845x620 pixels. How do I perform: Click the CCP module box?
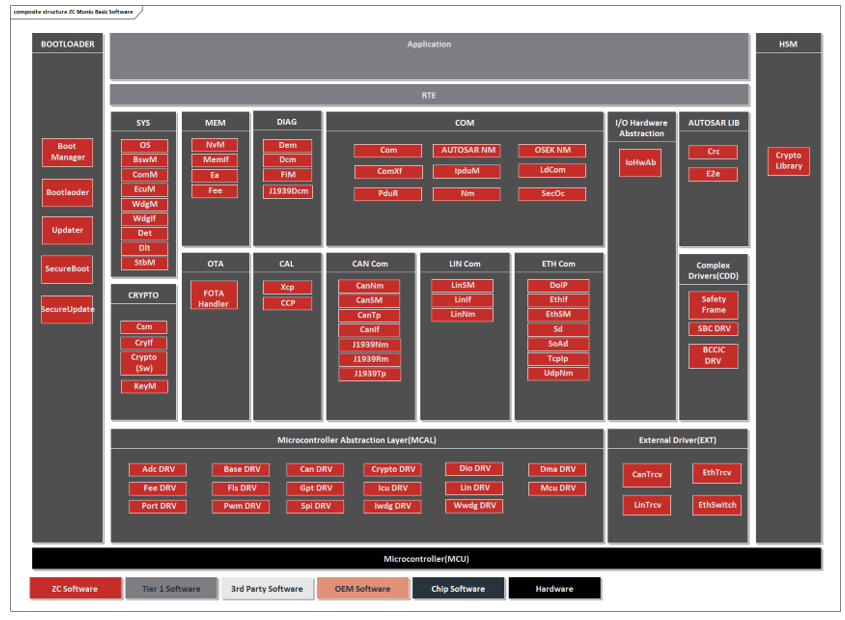(x=287, y=304)
